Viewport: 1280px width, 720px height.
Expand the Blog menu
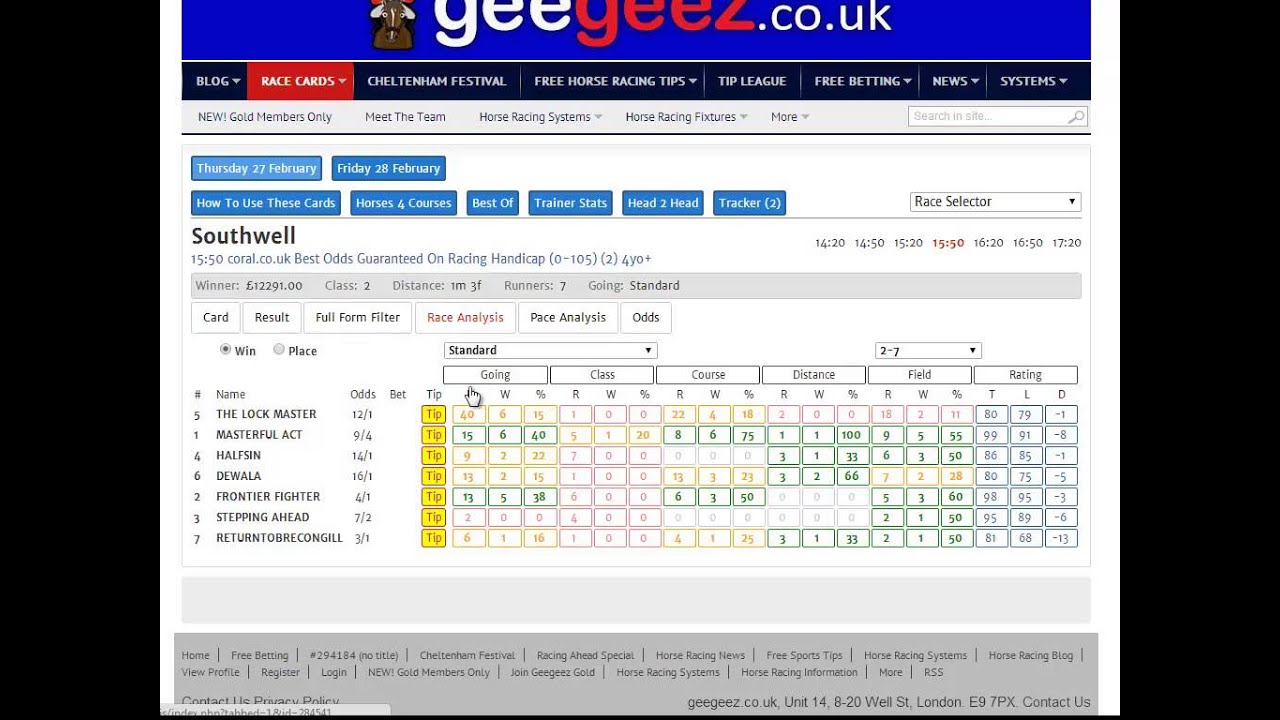[218, 81]
